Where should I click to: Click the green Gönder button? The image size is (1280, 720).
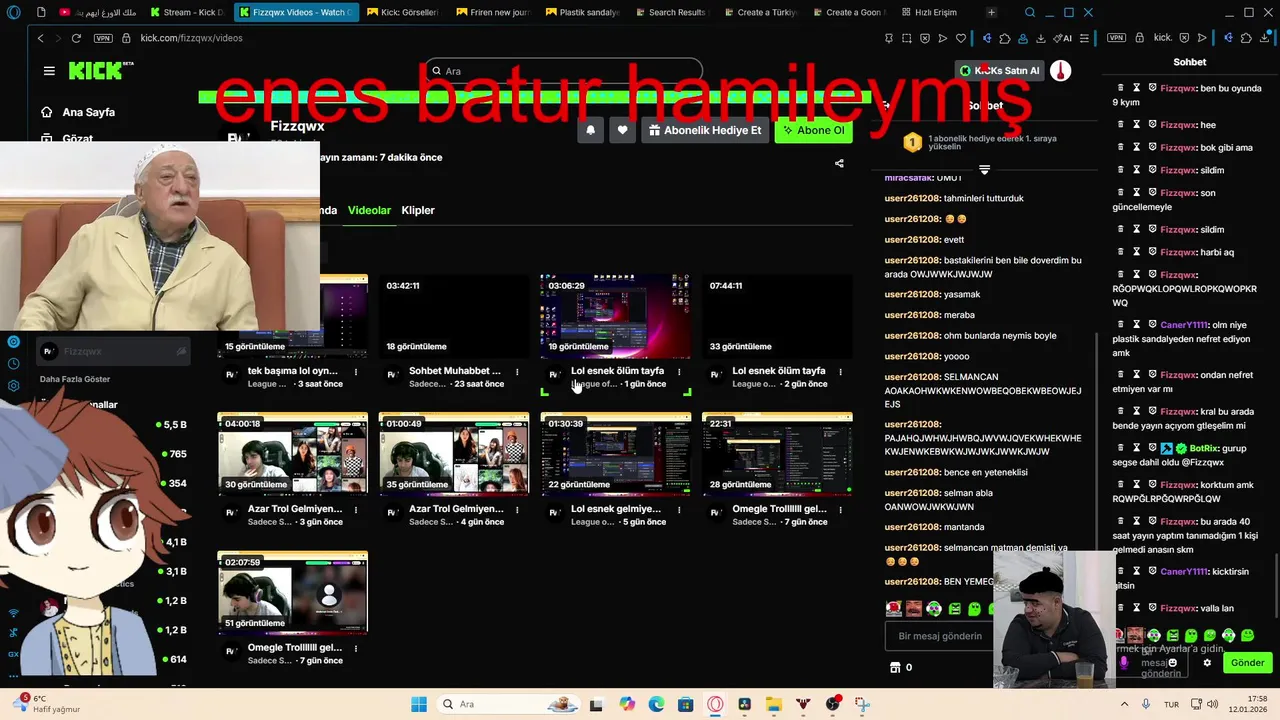pyautogui.click(x=1247, y=663)
